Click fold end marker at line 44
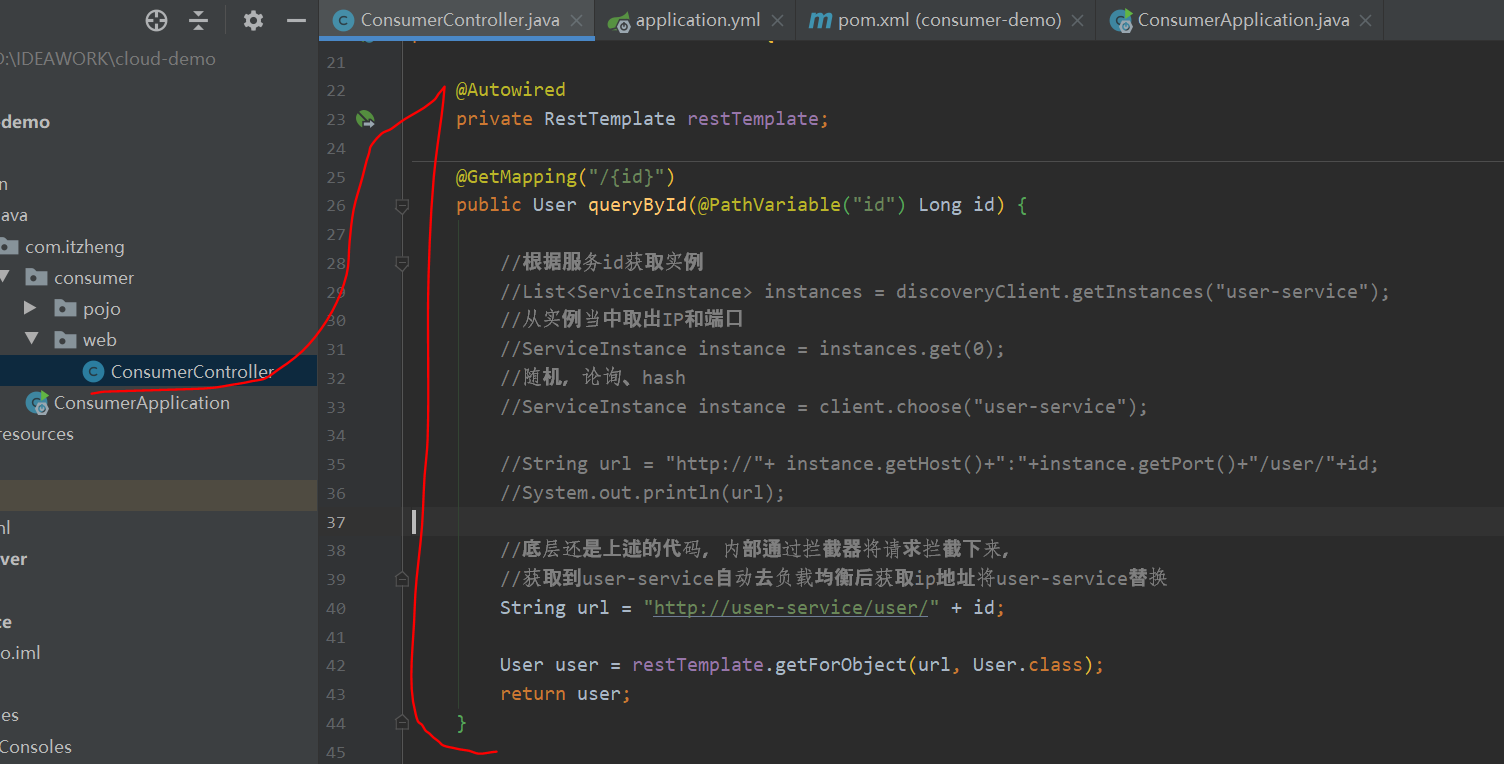Screen dimensions: 1504x764 402,722
